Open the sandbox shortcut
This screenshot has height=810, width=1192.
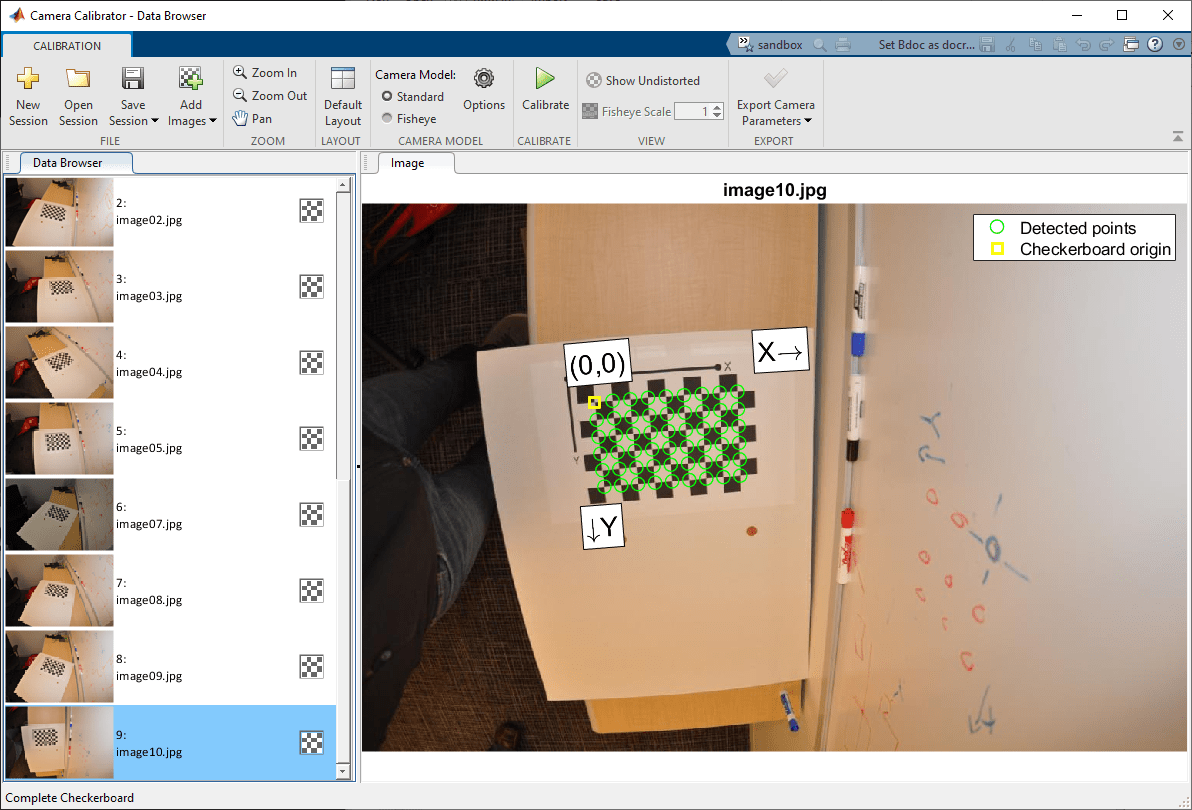[x=770, y=45]
